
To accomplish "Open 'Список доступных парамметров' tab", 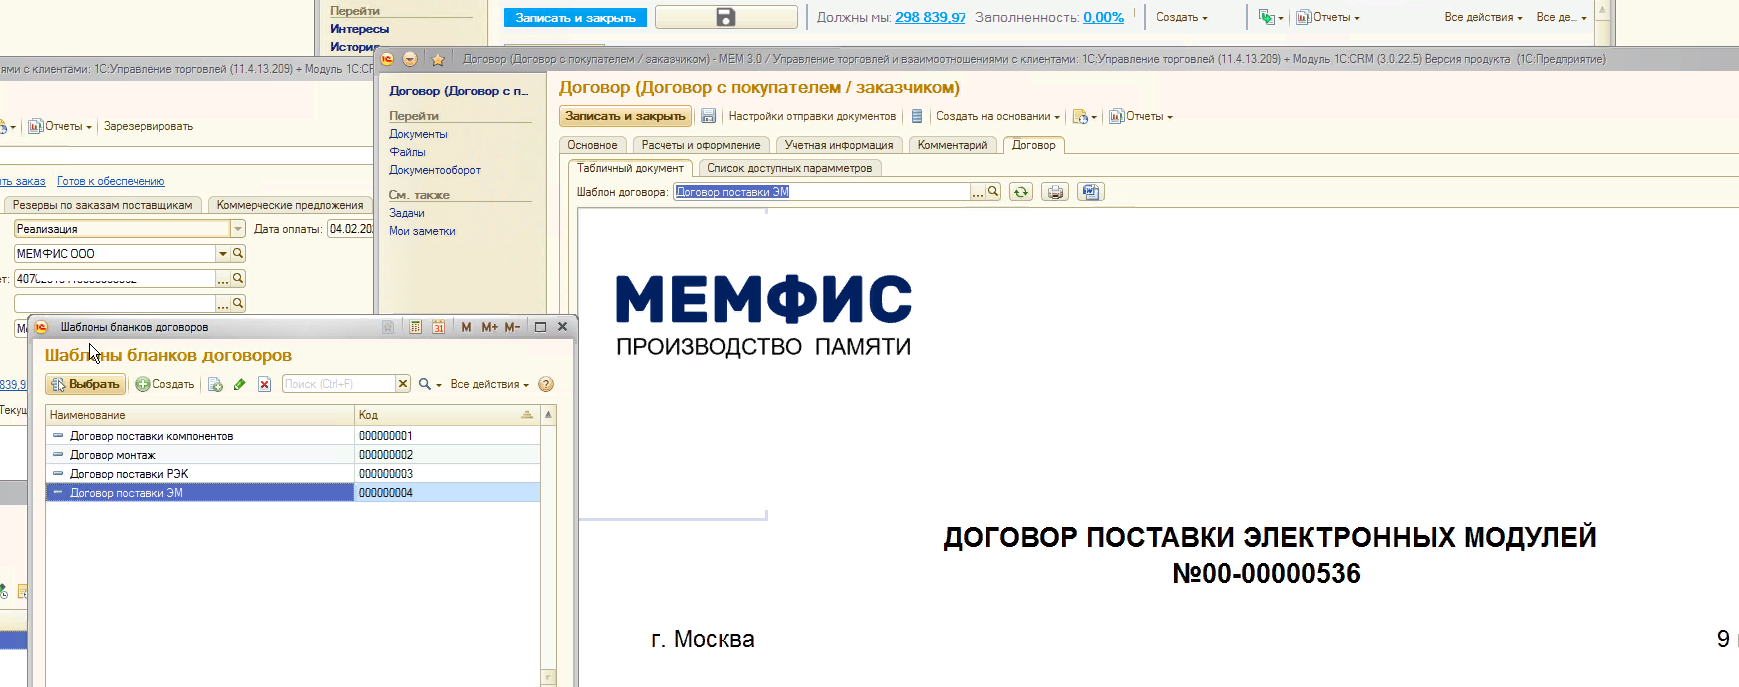I will coord(789,168).
